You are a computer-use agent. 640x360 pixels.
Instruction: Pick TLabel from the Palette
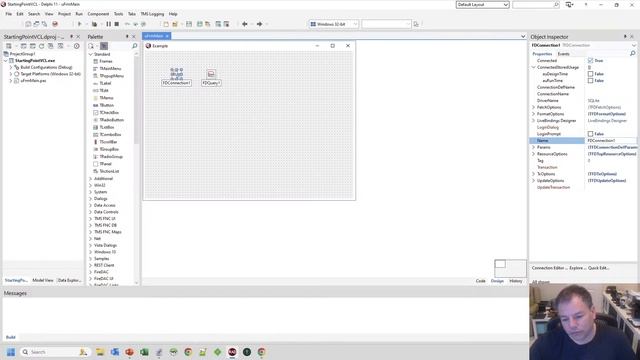102,83
